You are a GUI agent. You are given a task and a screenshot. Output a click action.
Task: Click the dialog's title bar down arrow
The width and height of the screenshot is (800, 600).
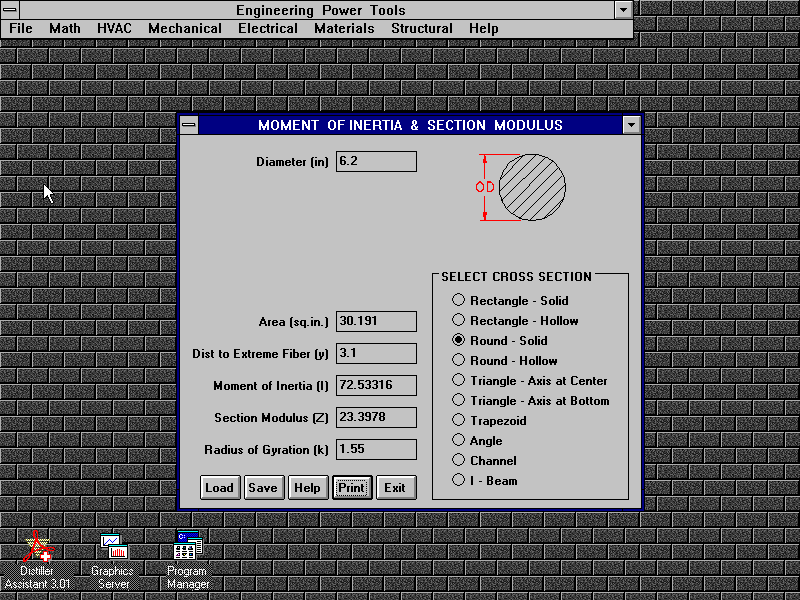630,125
